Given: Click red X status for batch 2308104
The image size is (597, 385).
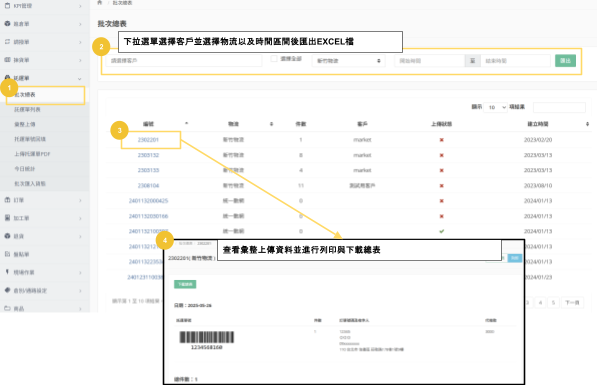Looking at the screenshot, I should tap(442, 185).
